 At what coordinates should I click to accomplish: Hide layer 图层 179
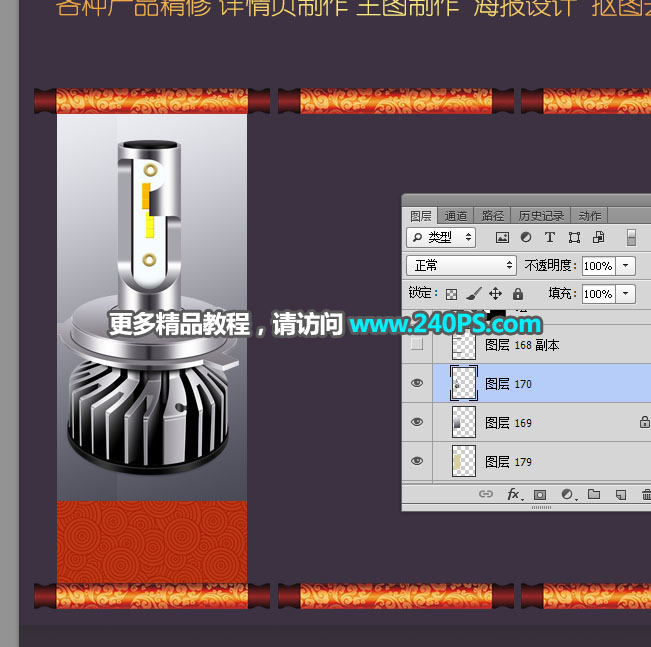(x=417, y=461)
